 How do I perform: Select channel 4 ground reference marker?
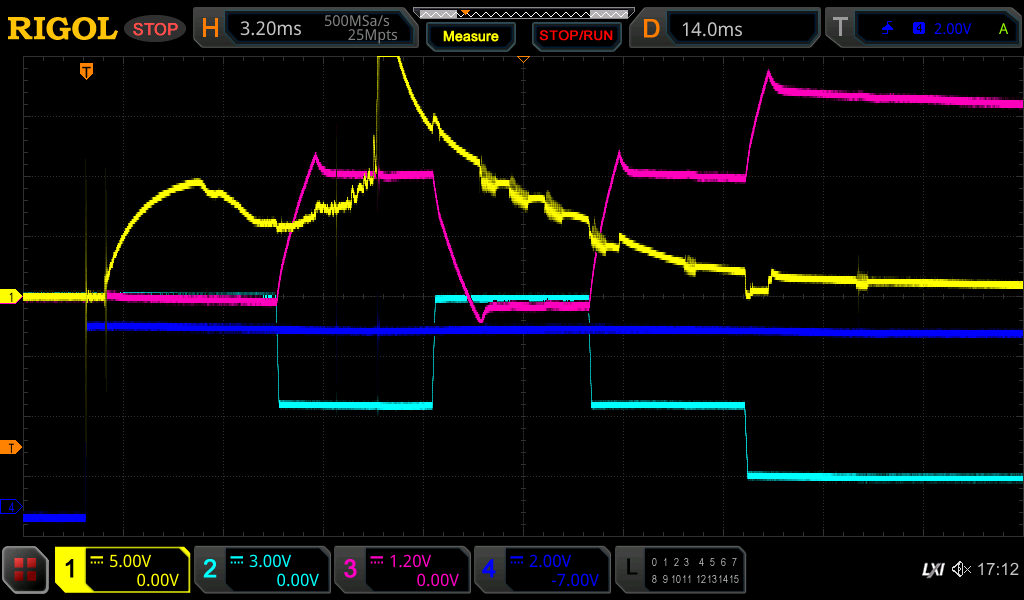pyautogui.click(x=11, y=507)
